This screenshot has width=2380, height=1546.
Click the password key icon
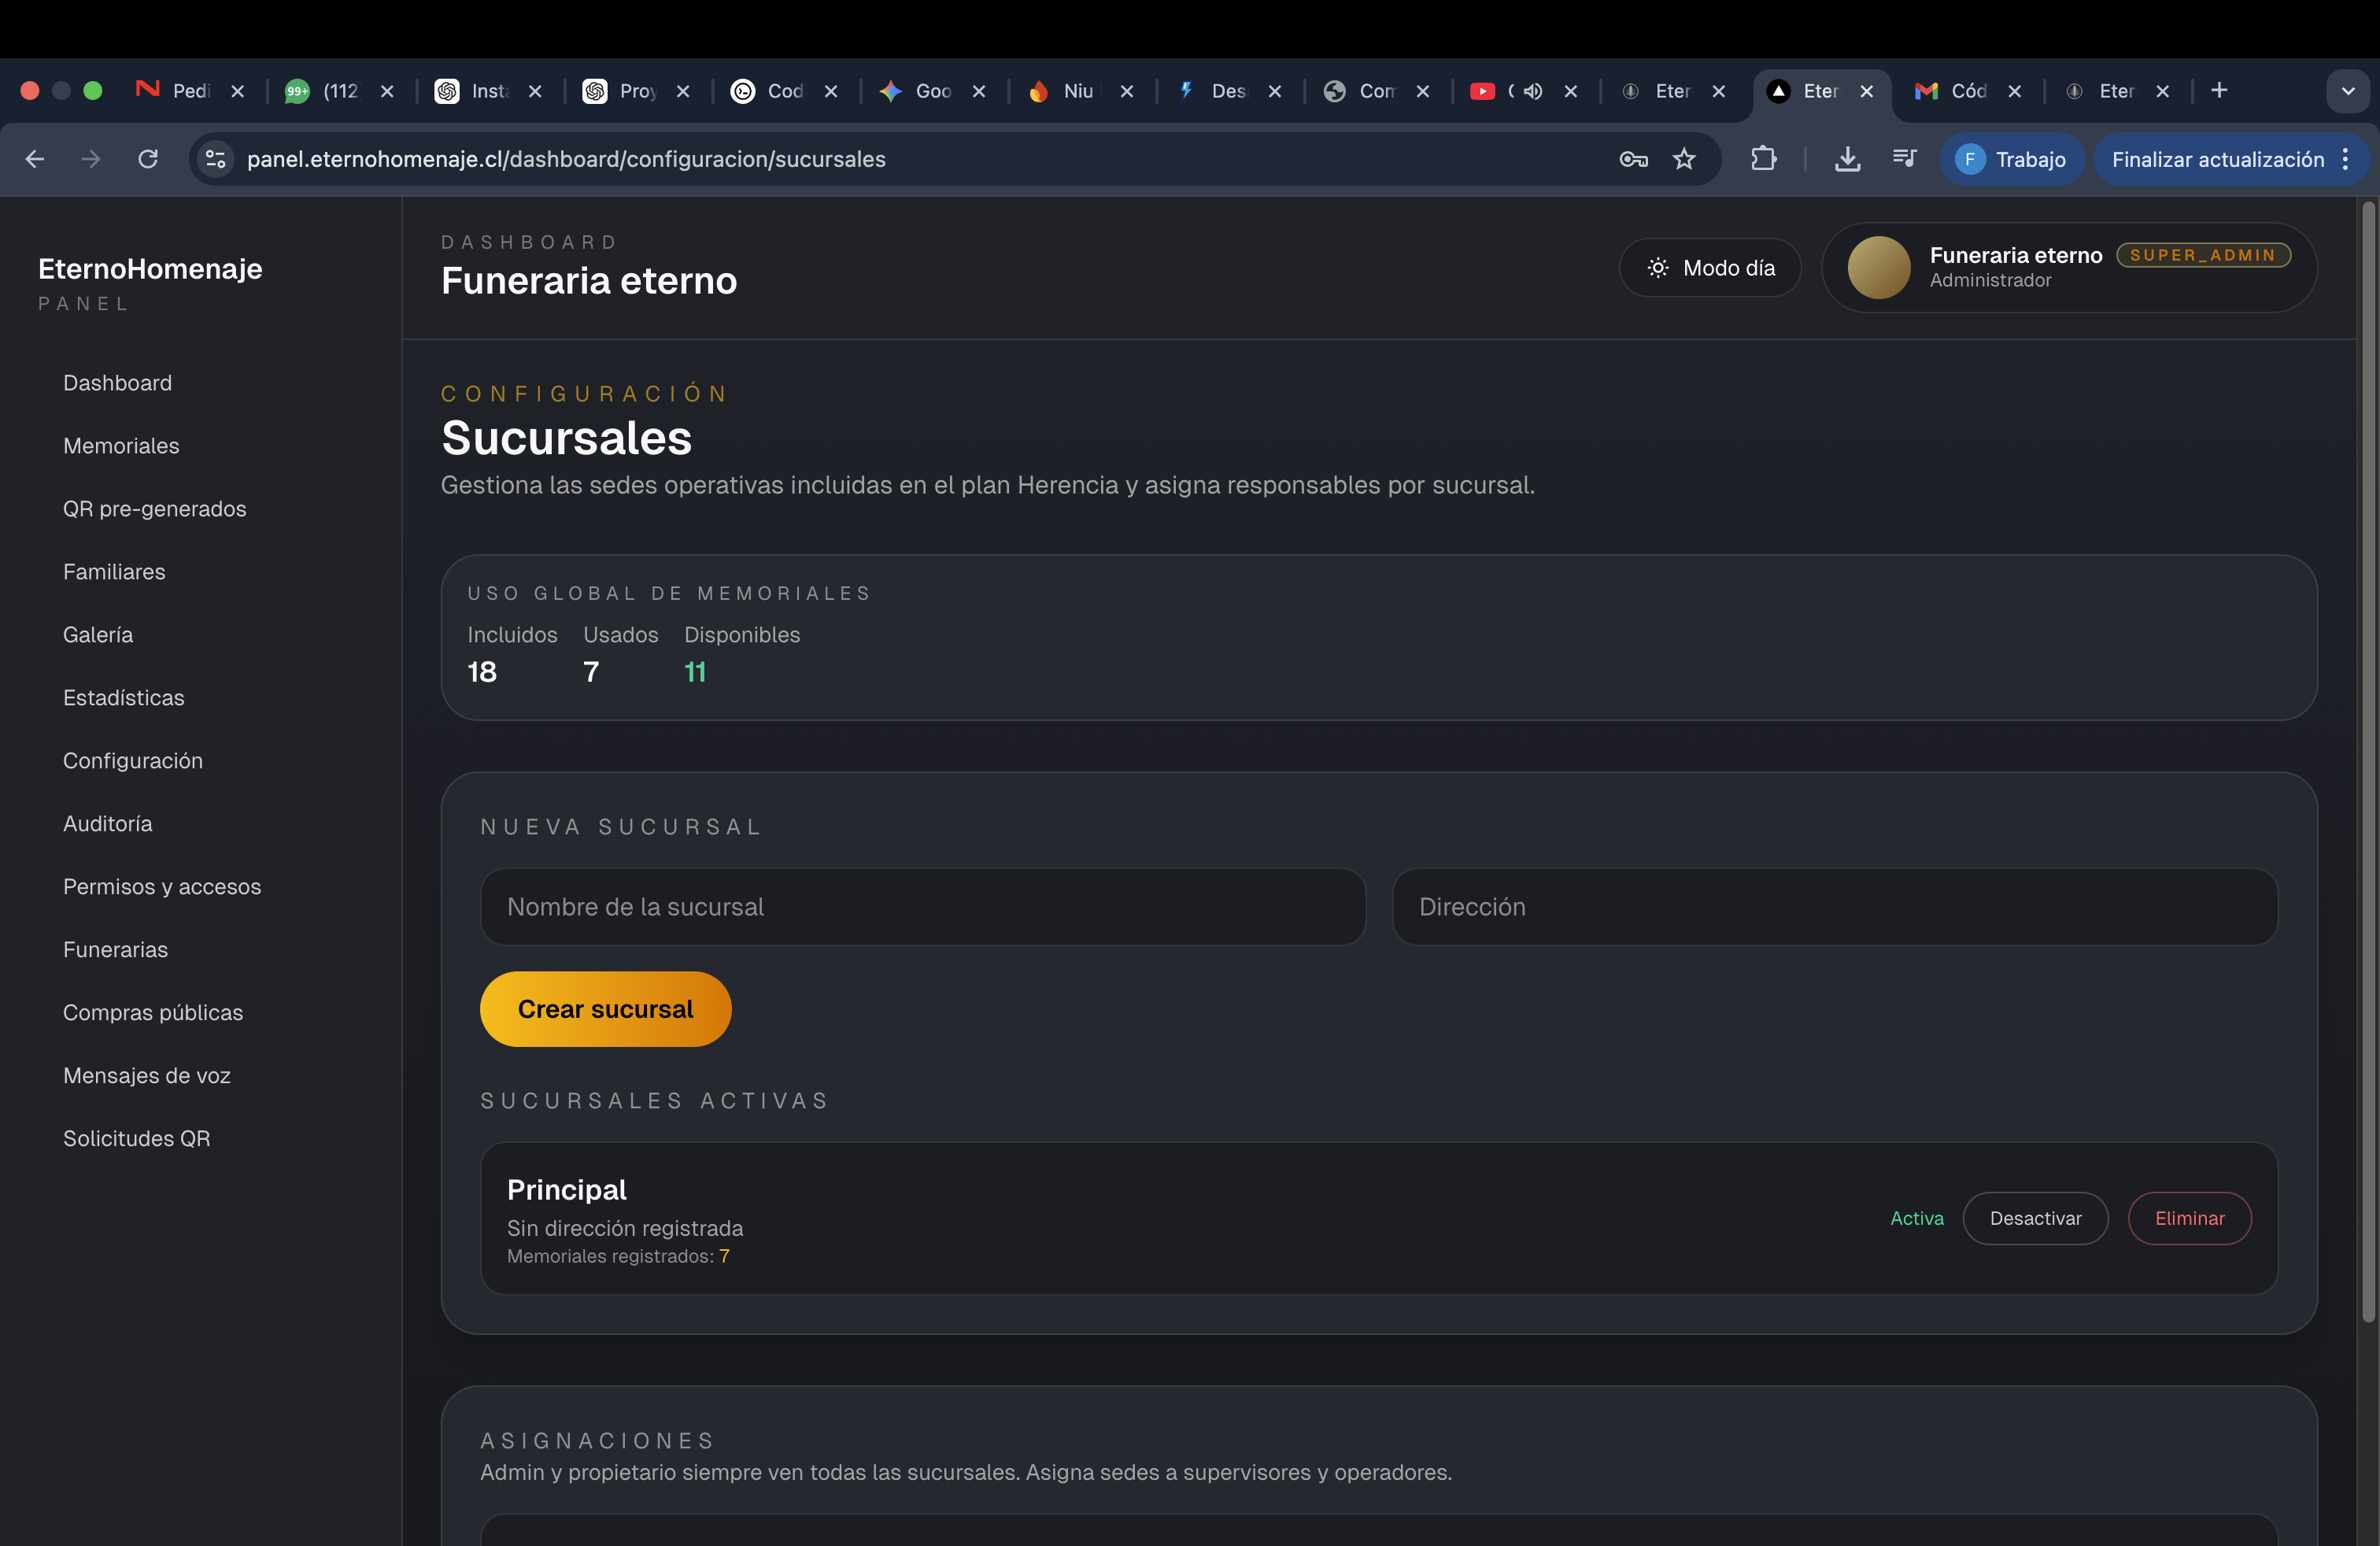pyautogui.click(x=1633, y=159)
